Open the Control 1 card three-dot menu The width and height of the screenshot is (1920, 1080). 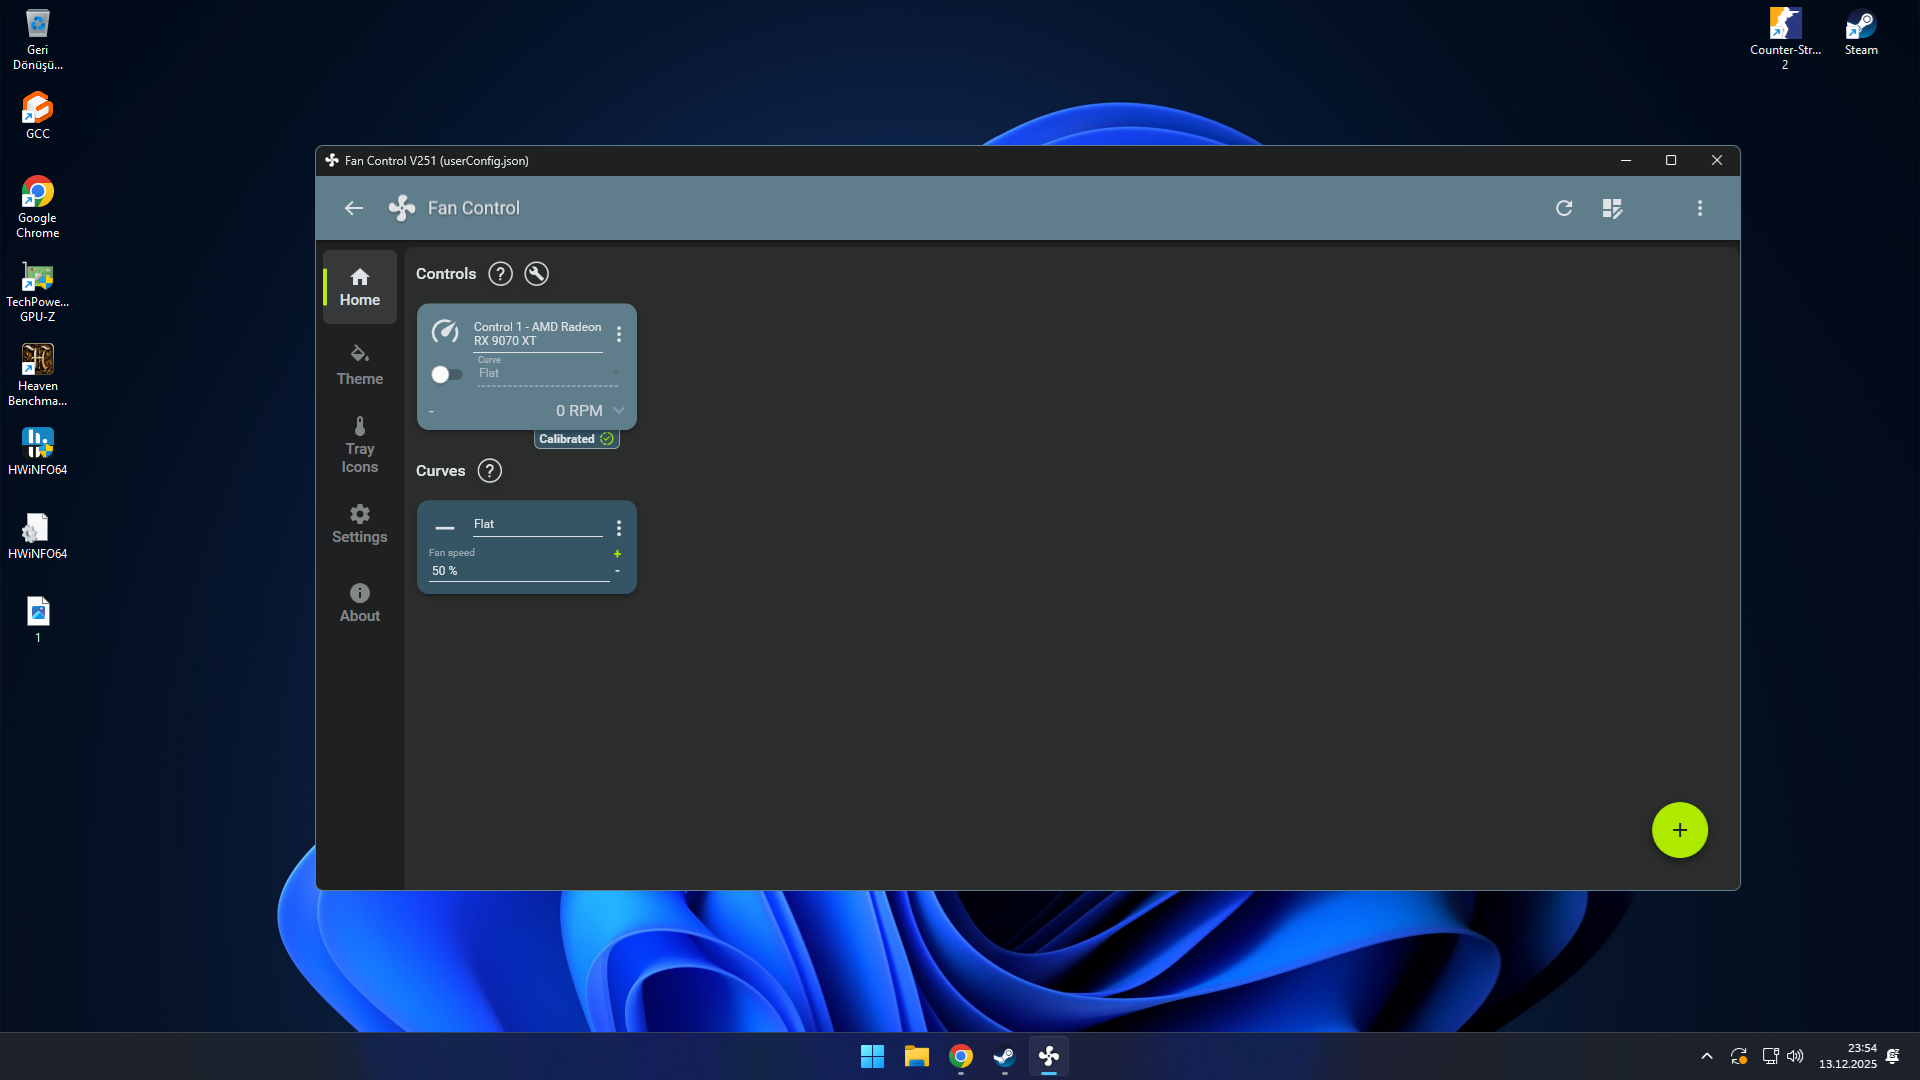[x=619, y=334]
